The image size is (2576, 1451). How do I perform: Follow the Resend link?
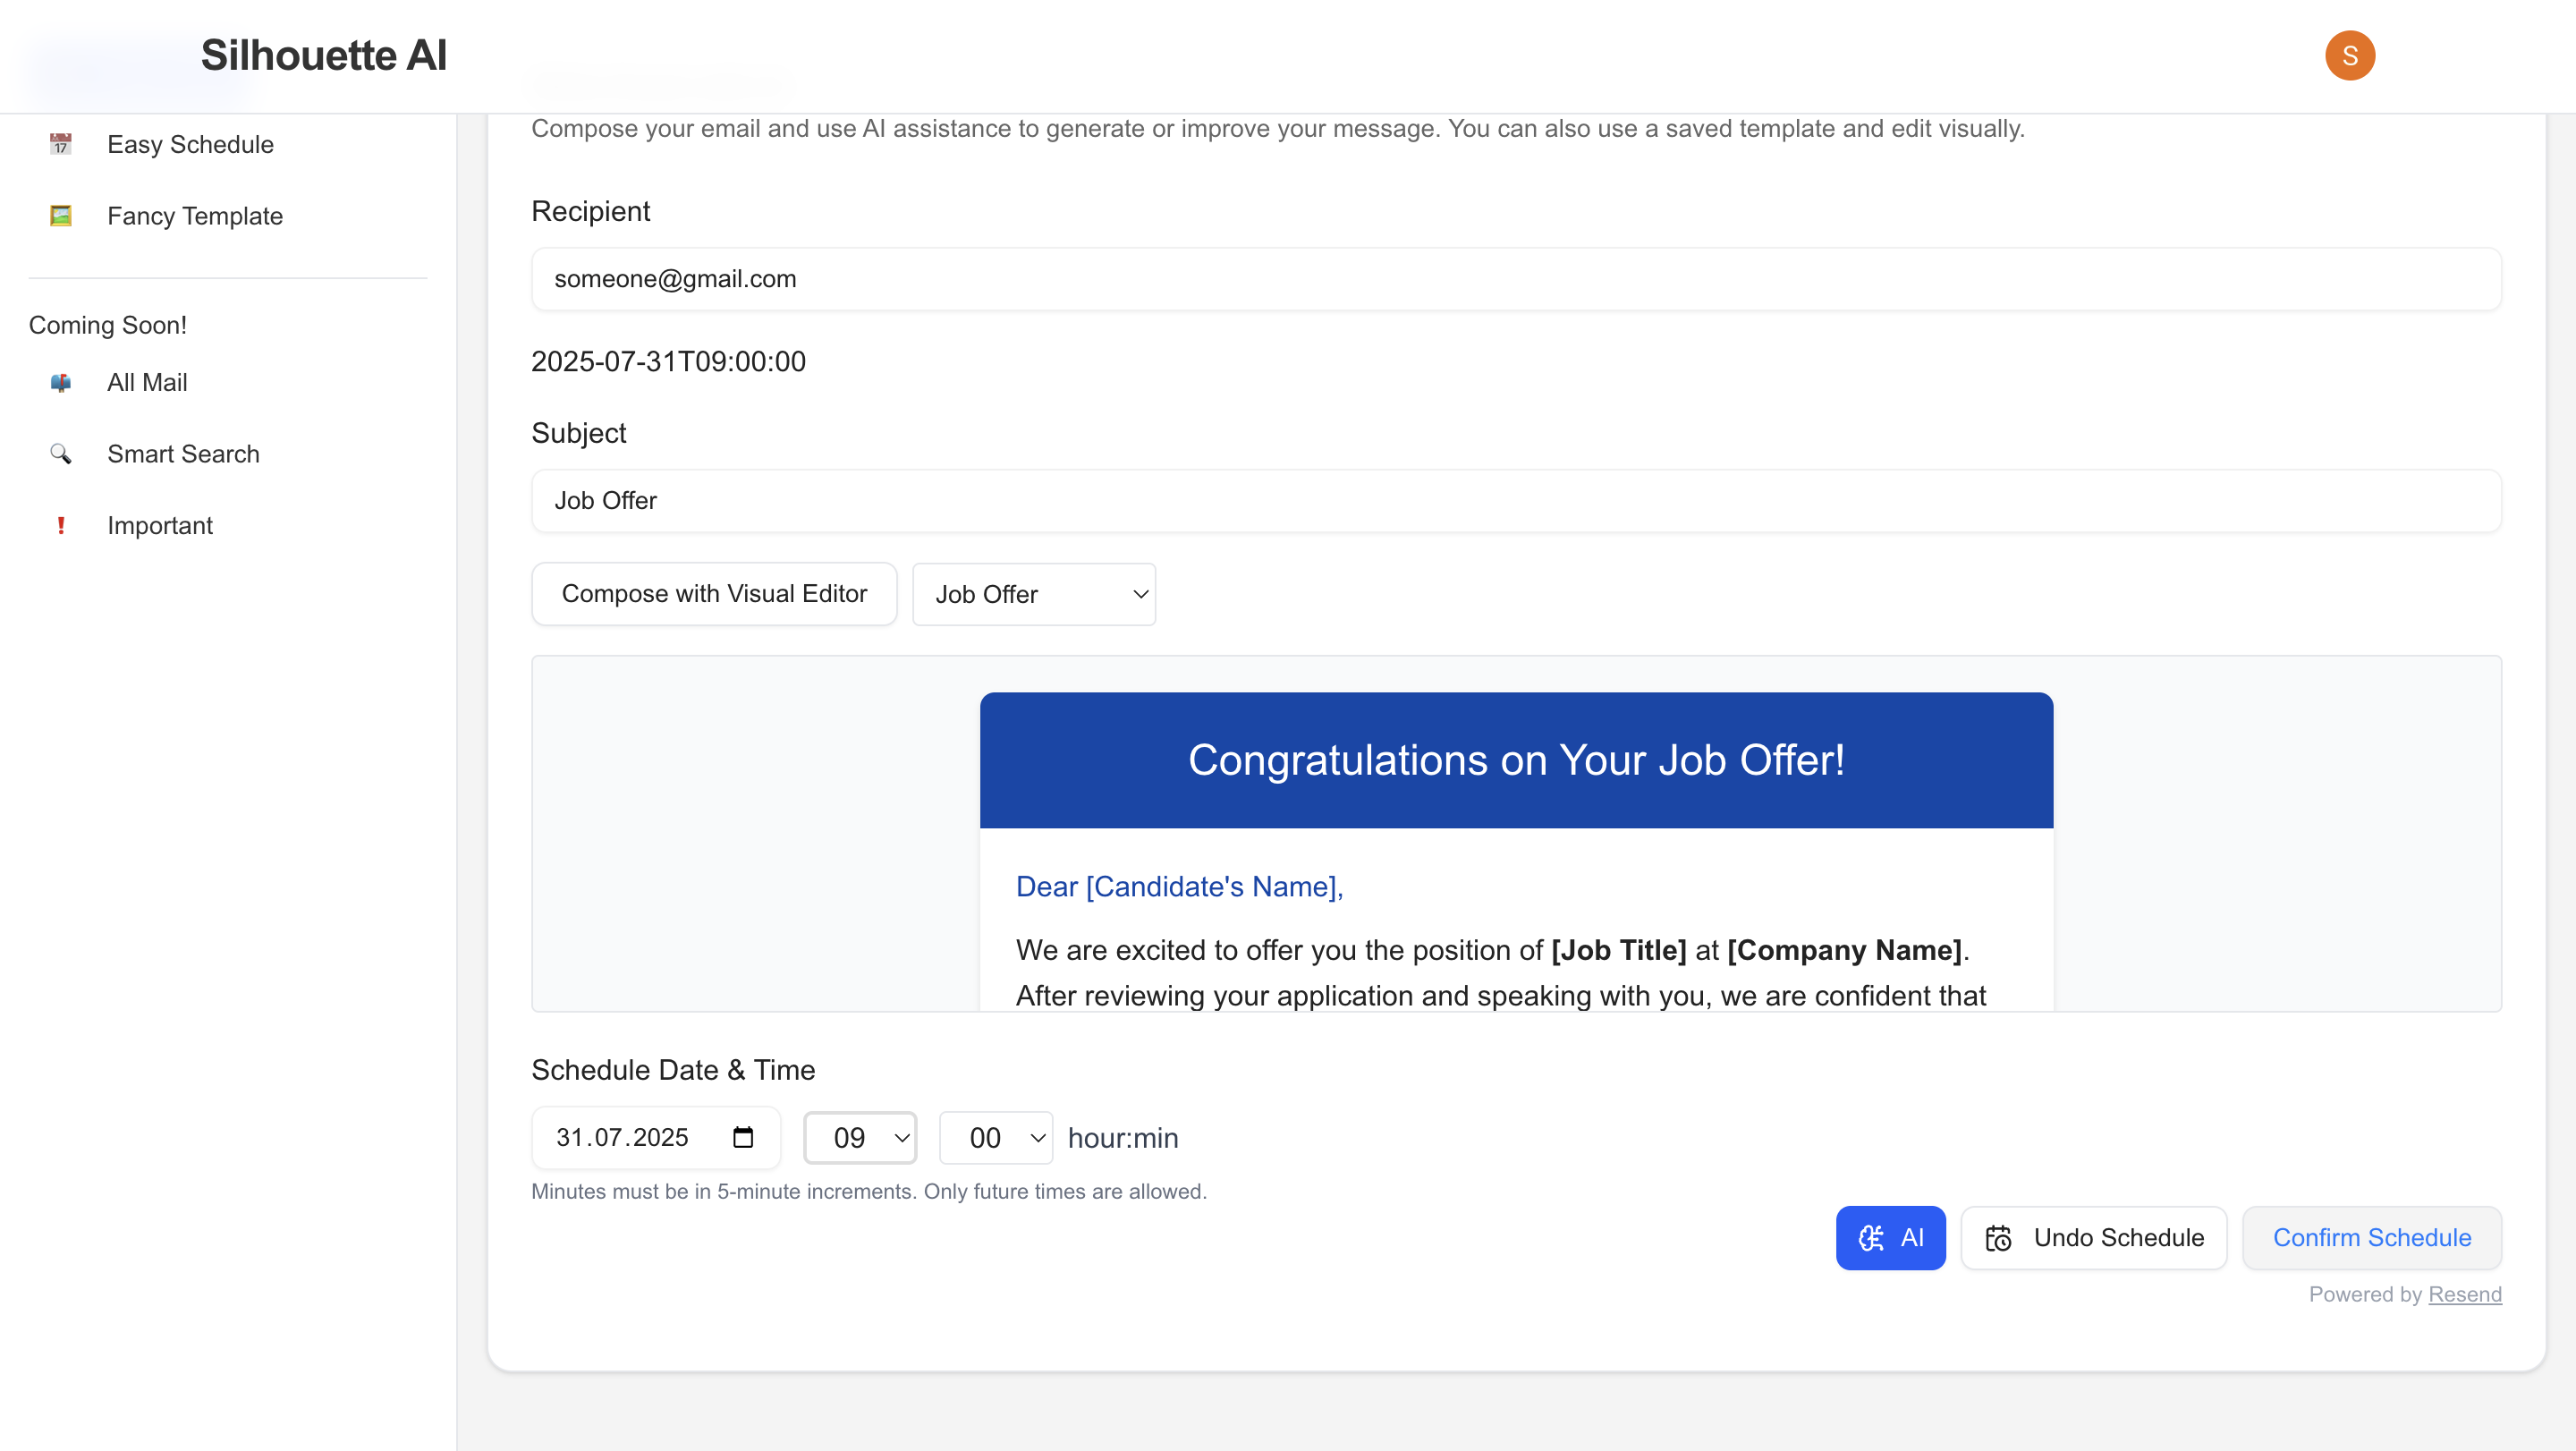(2464, 1294)
